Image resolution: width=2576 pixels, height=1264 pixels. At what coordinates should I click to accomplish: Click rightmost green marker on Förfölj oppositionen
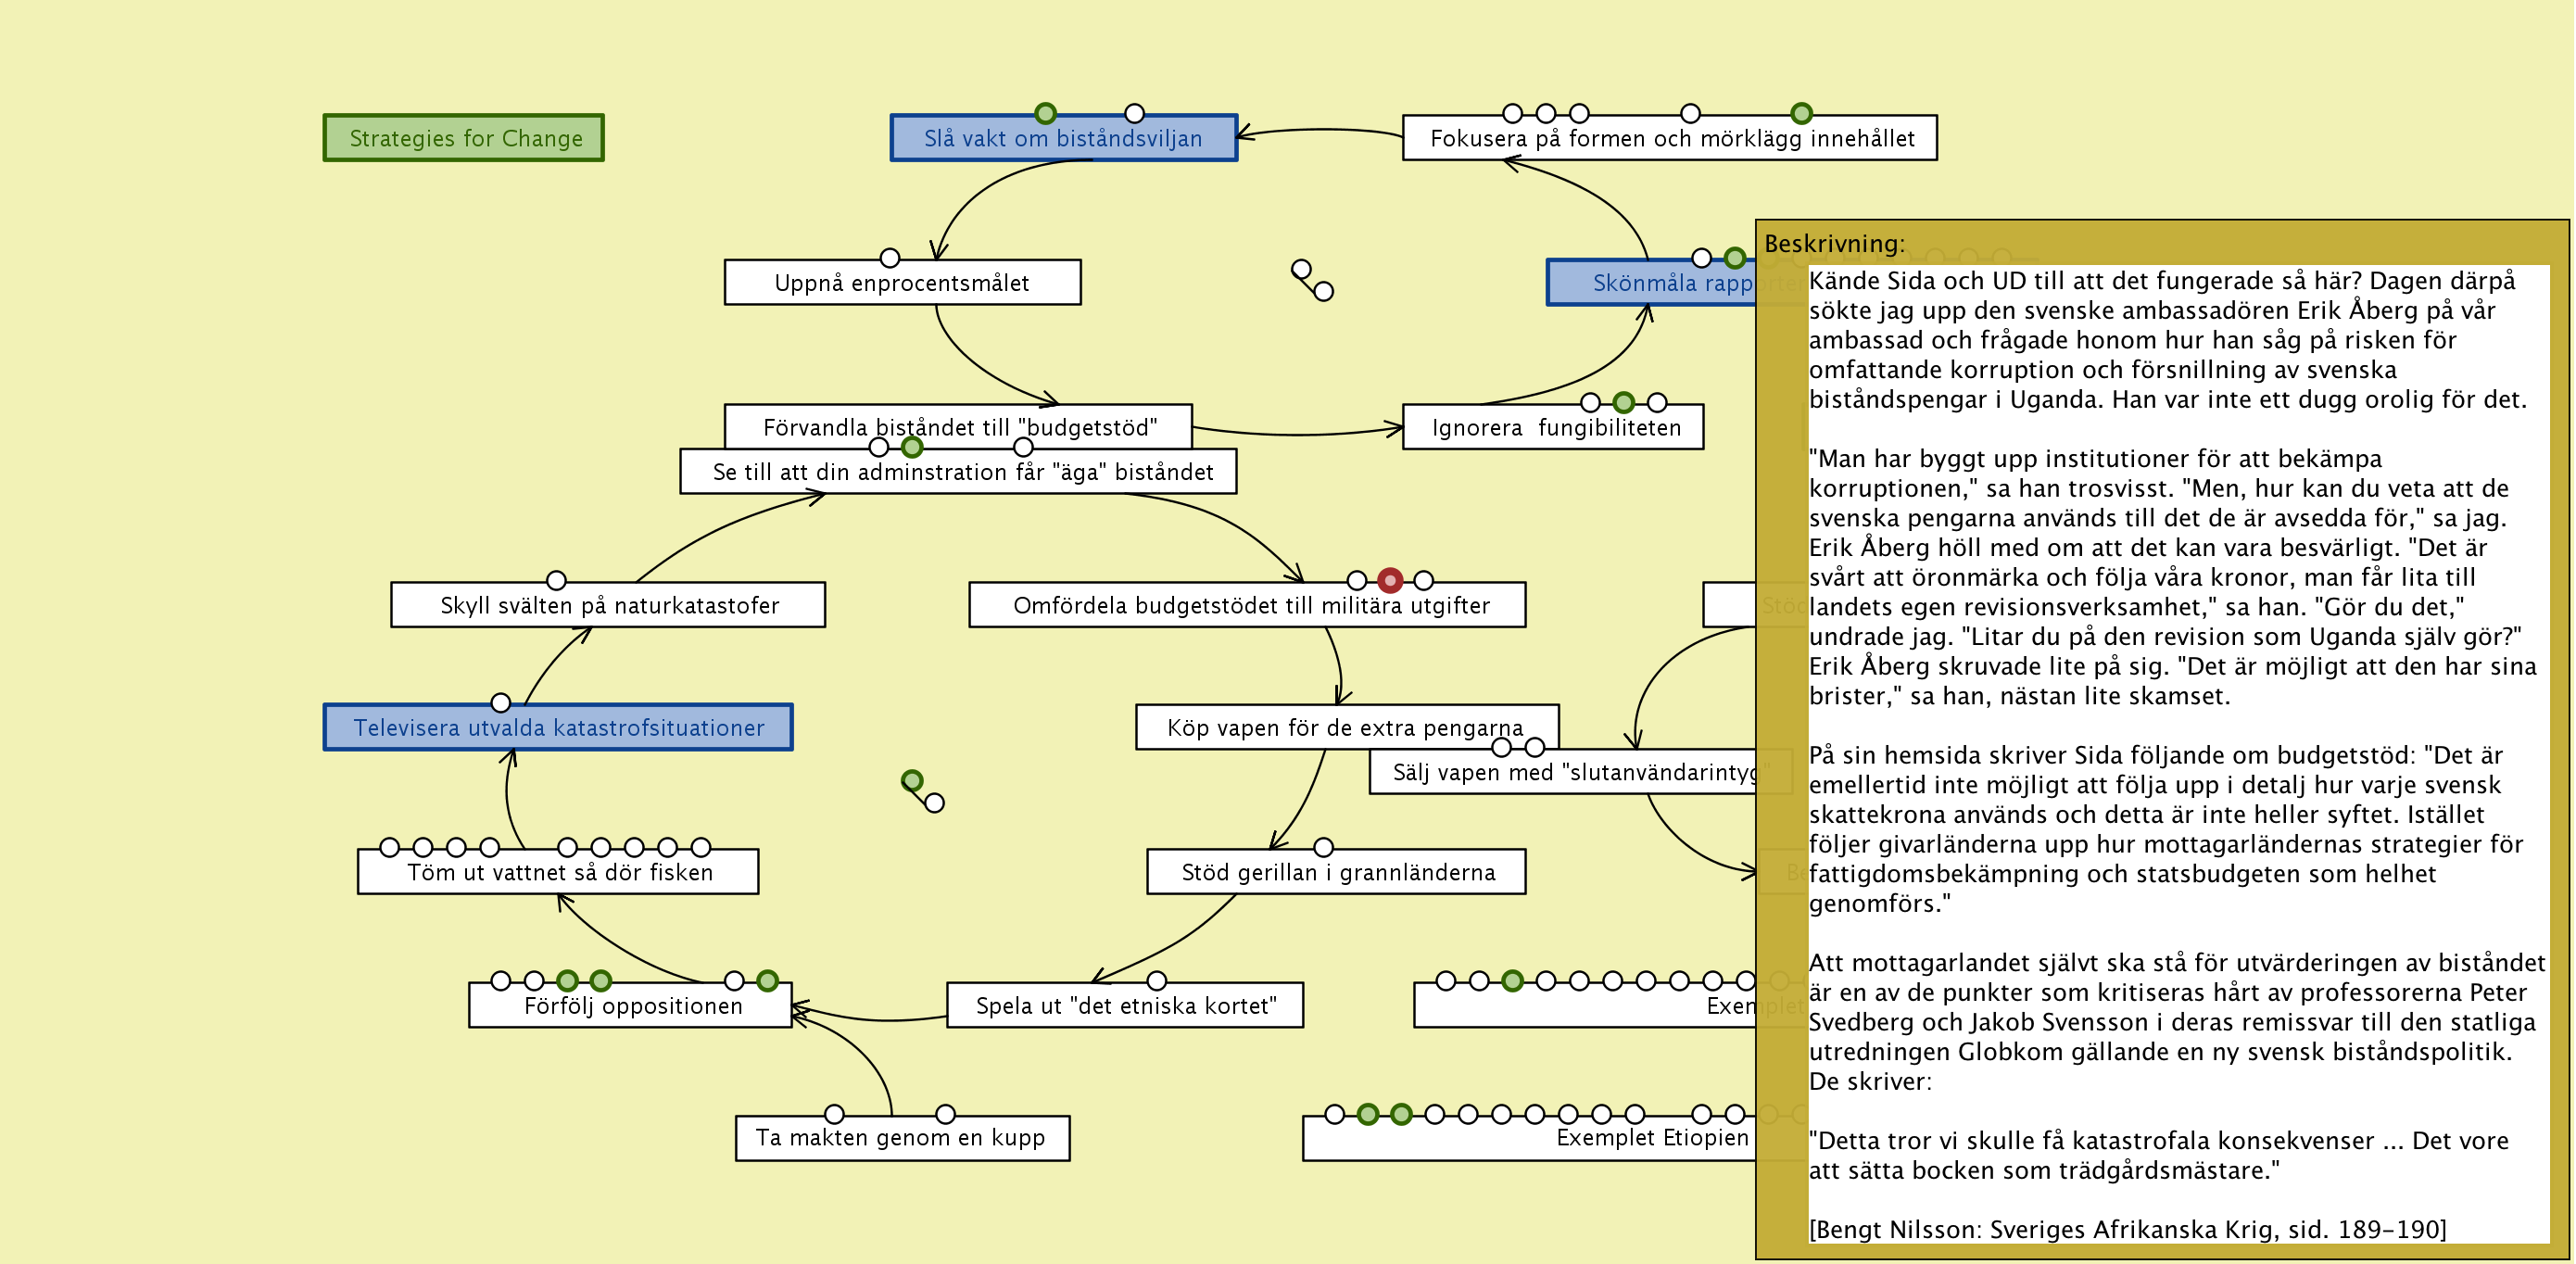click(767, 980)
